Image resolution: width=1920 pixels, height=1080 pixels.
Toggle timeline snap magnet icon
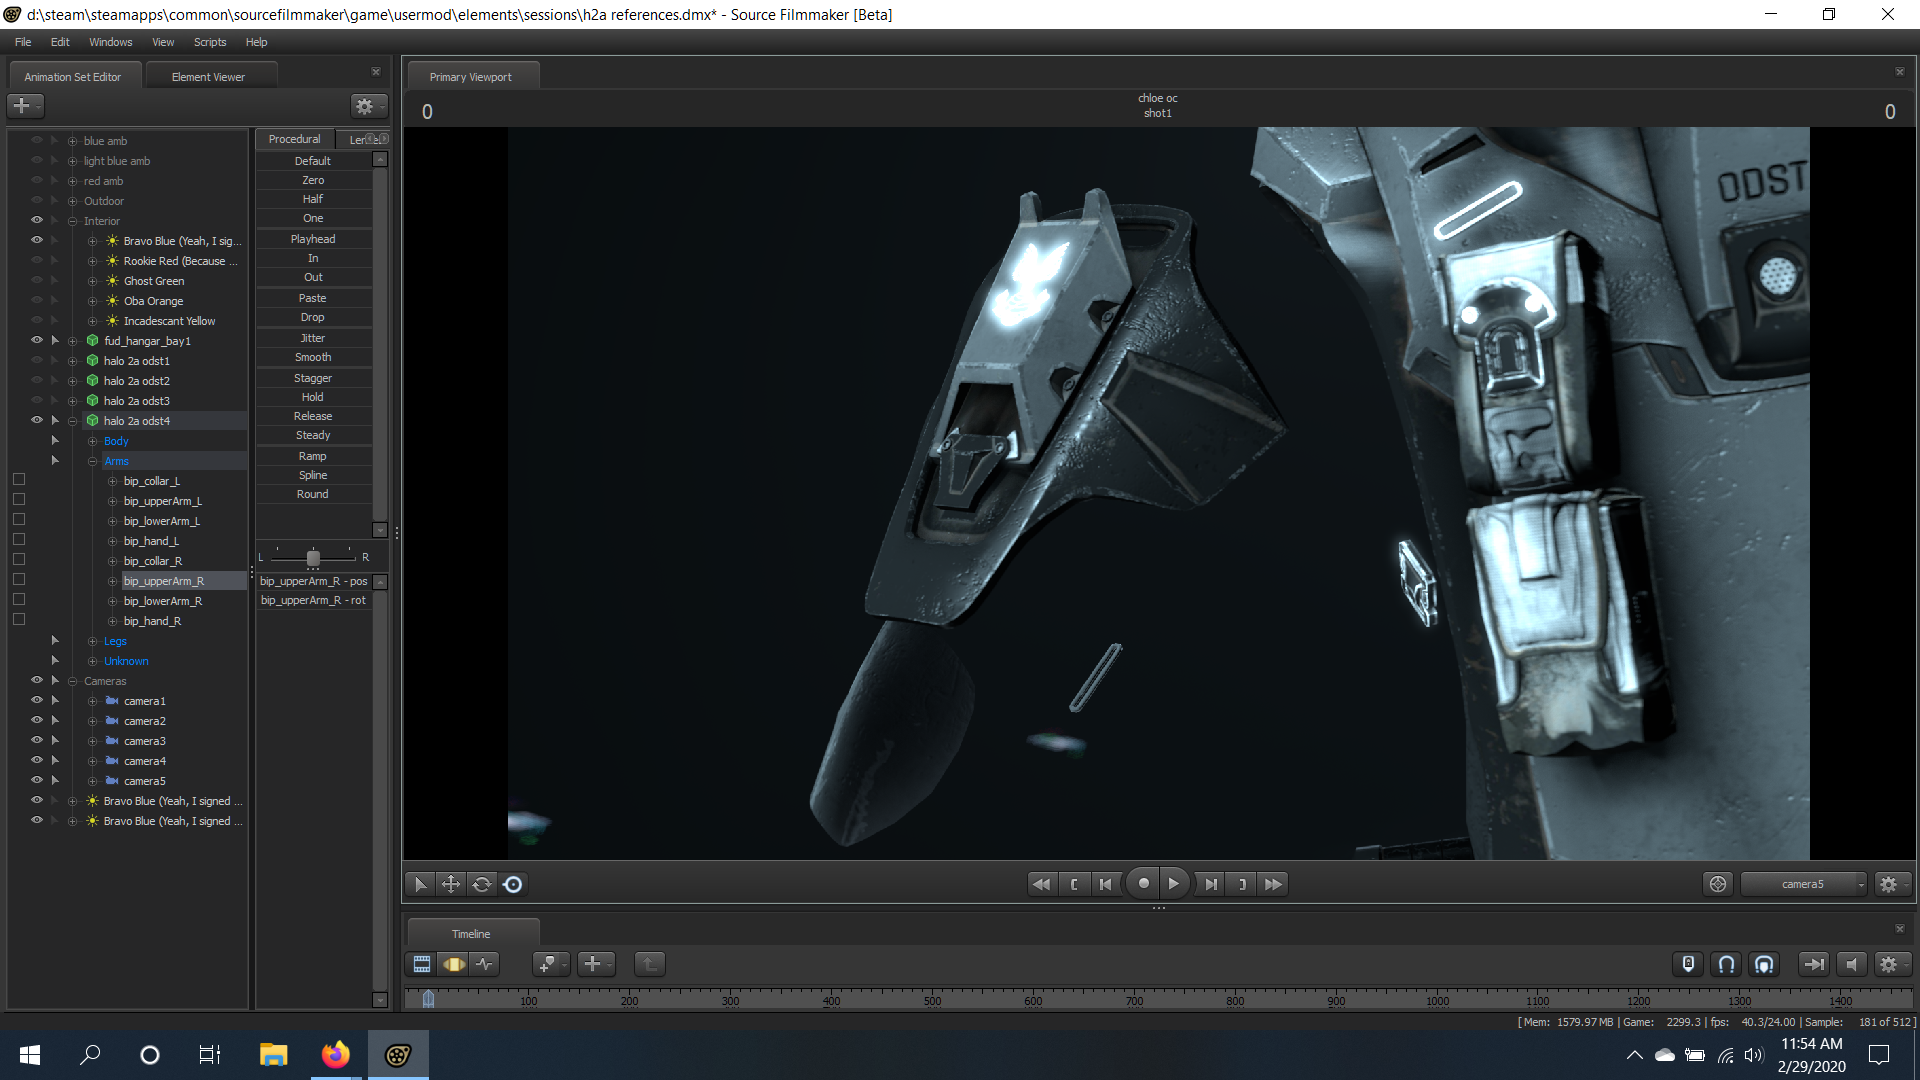tap(1726, 964)
